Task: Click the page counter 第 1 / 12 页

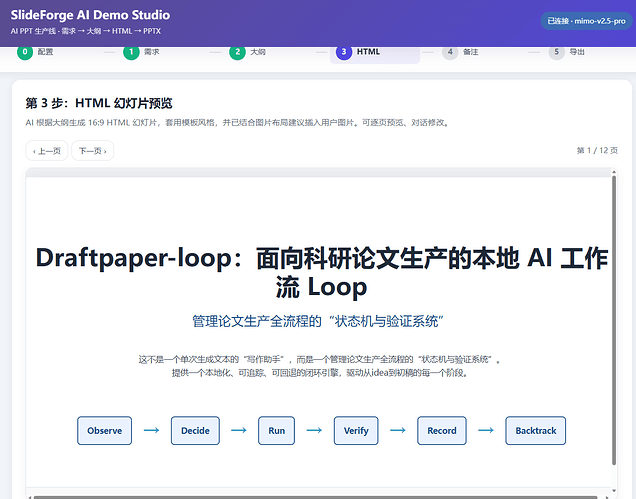Action: coord(597,151)
